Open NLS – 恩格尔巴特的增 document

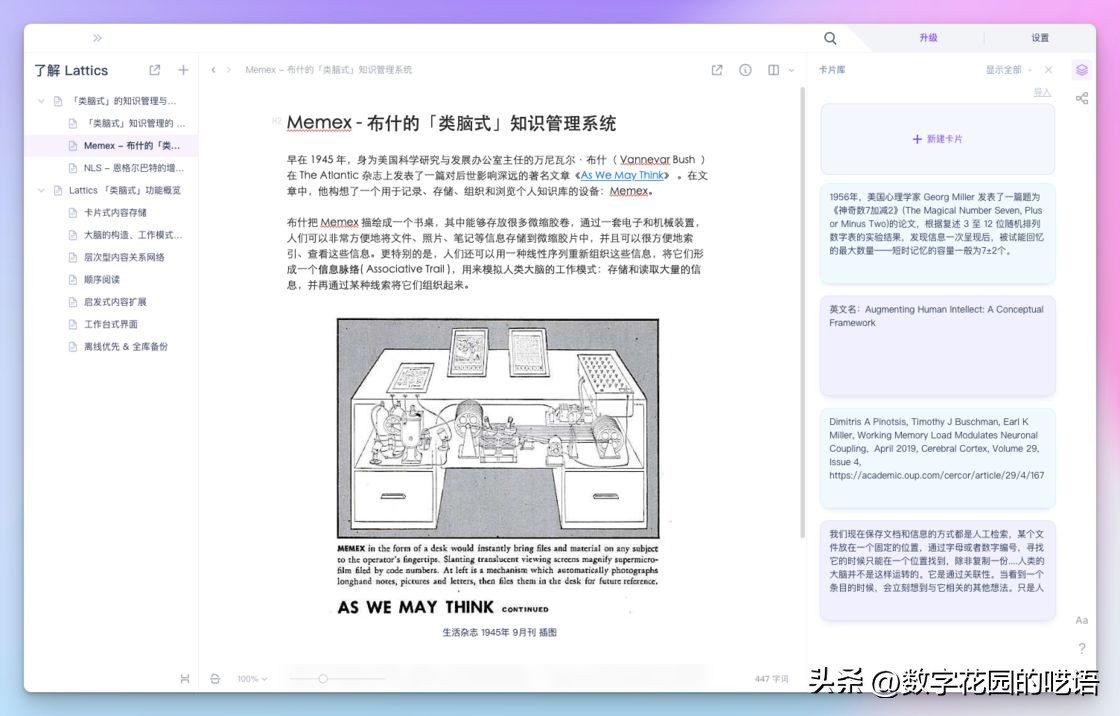click(x=134, y=168)
